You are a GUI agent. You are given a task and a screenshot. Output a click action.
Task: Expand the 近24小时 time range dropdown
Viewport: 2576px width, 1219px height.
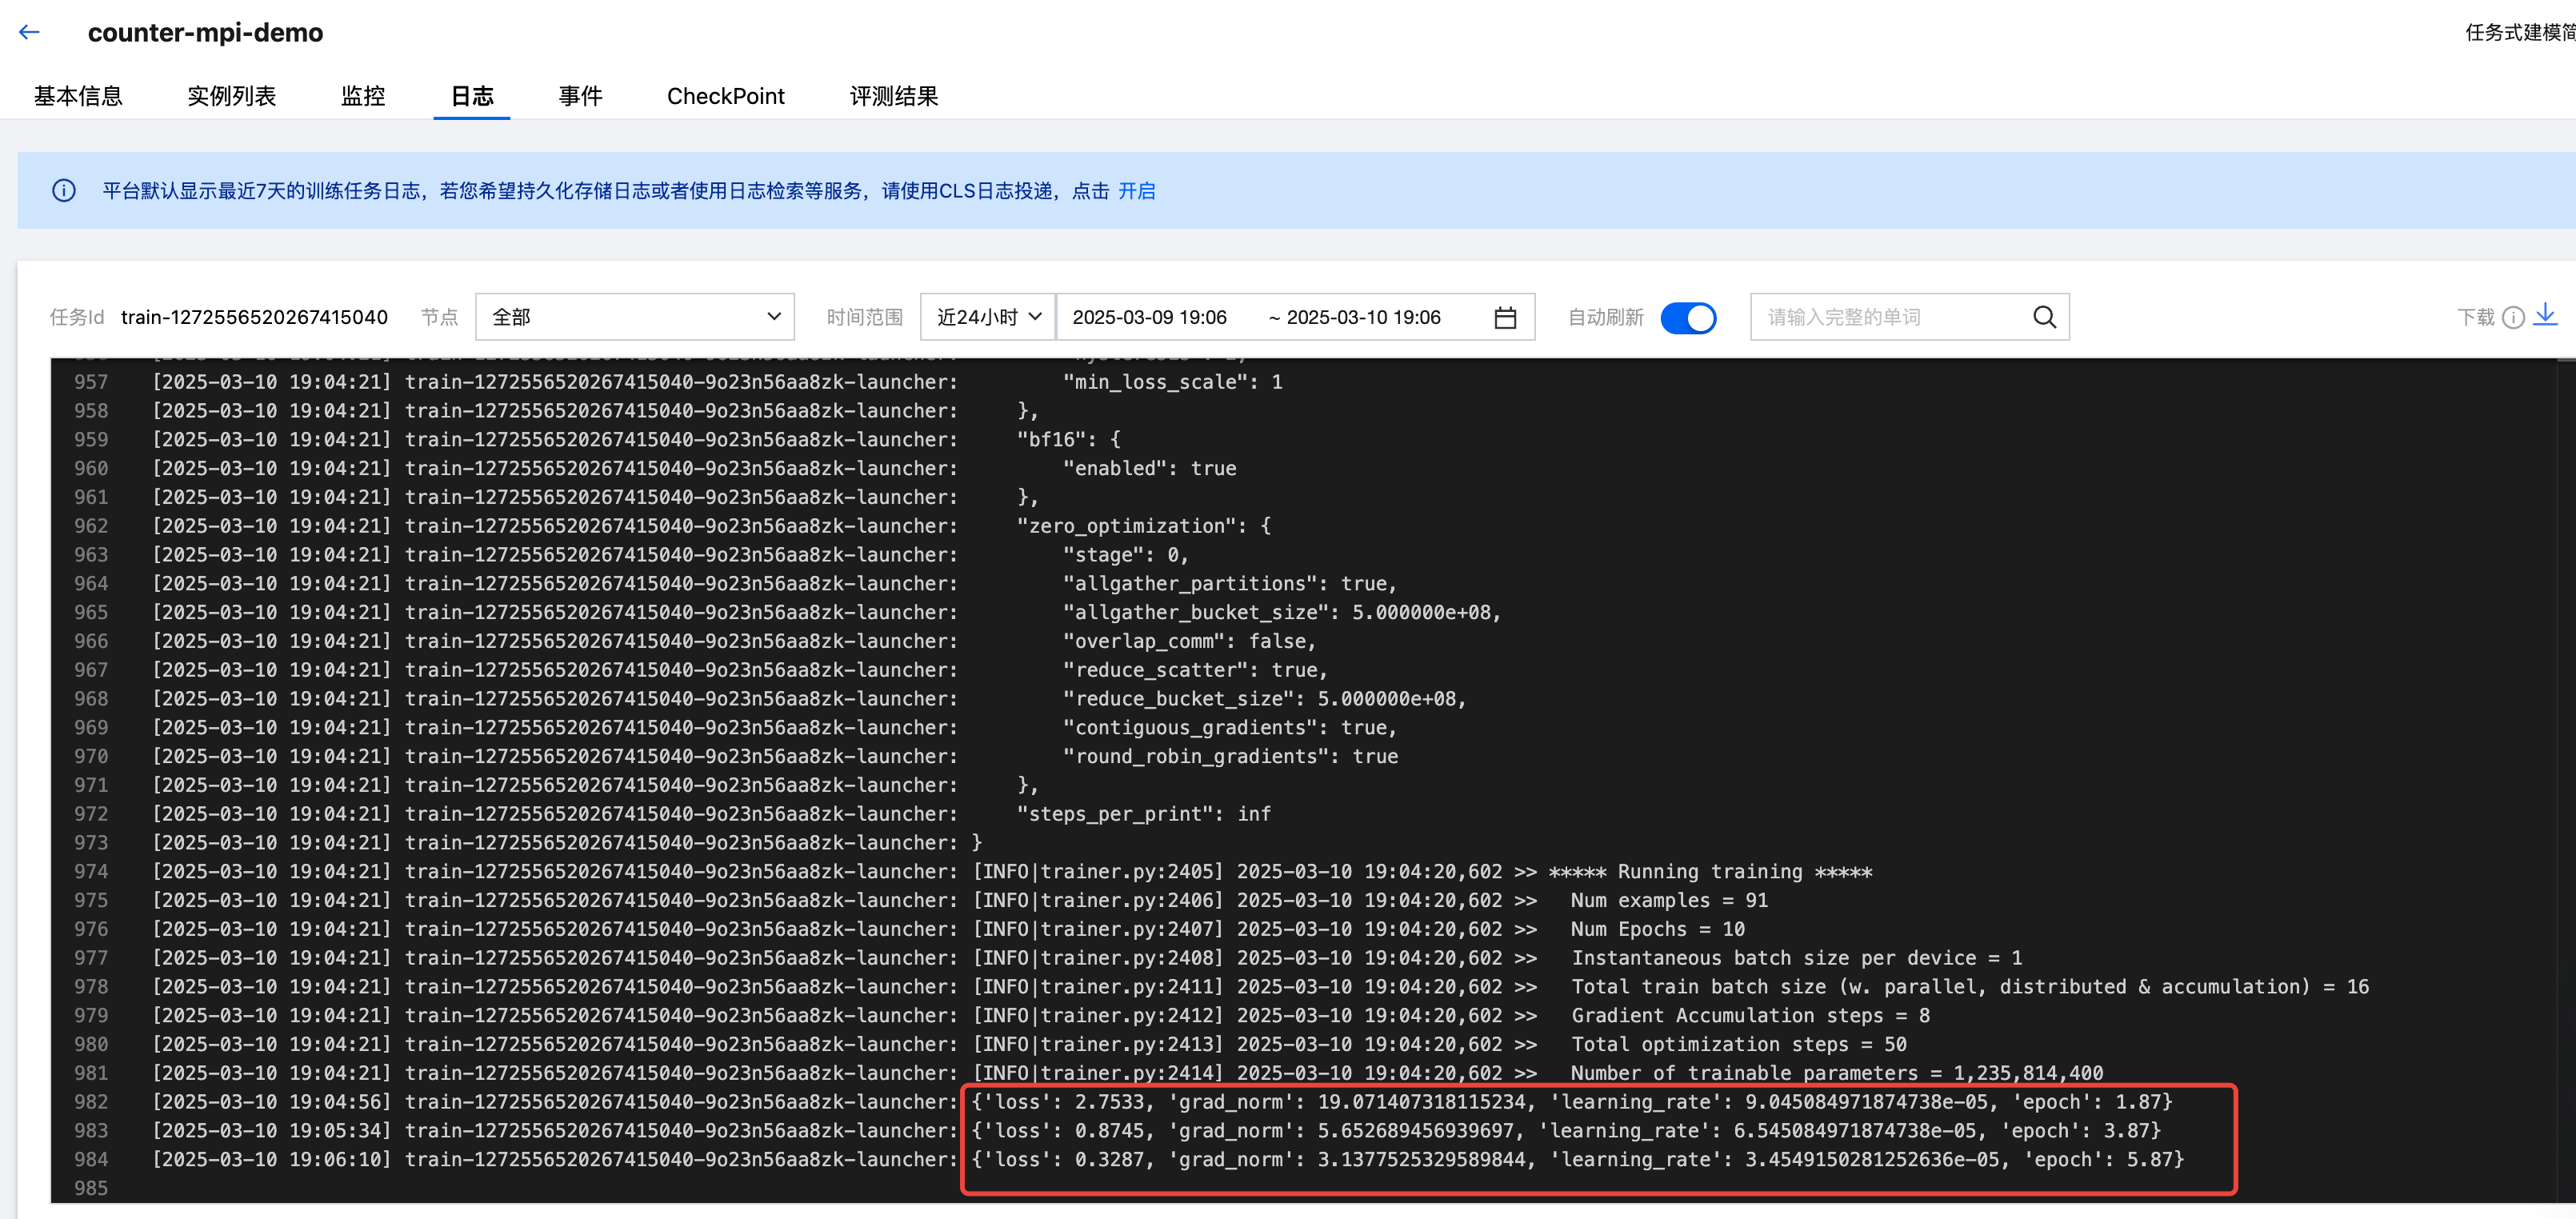988,317
